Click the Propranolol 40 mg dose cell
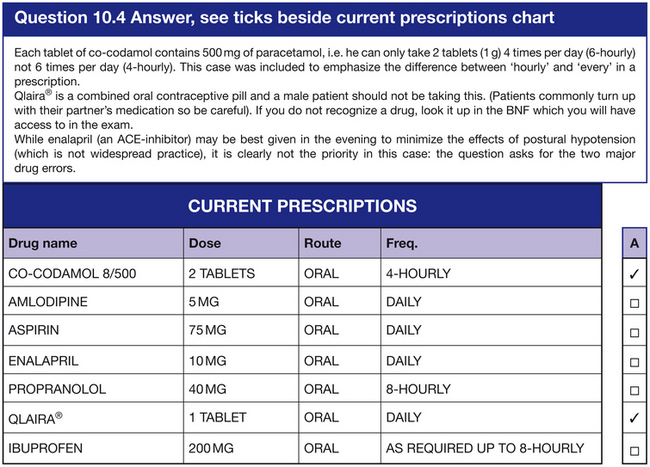The image size is (650, 467). click(208, 389)
